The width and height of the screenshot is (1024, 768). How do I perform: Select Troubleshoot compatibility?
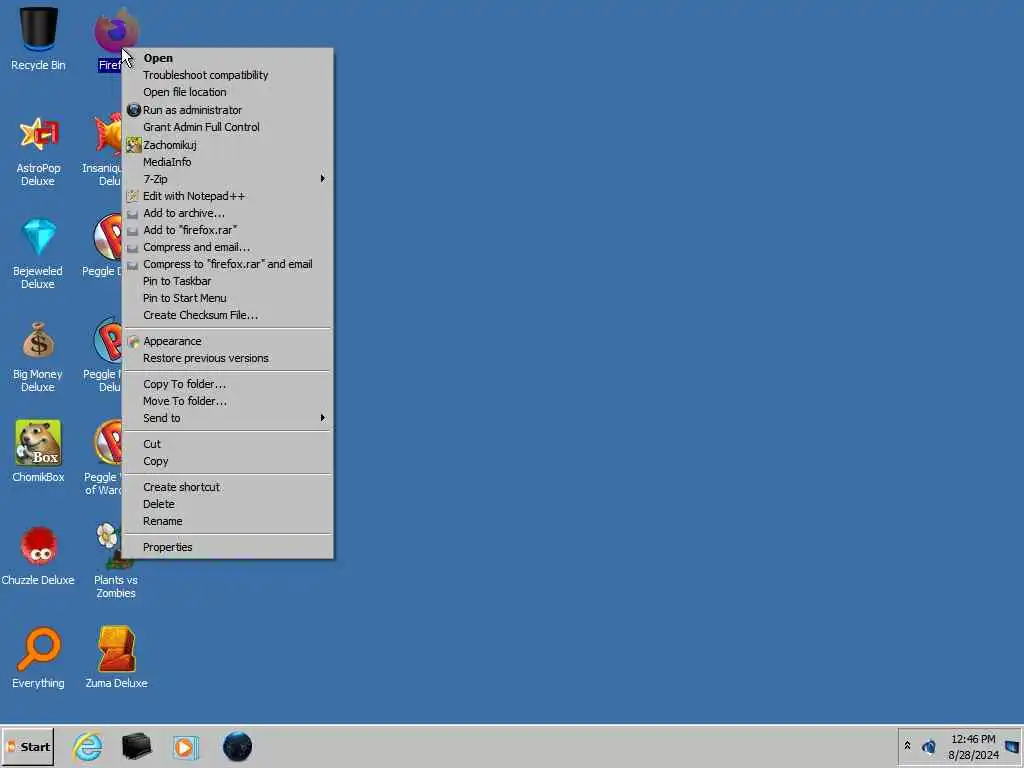tap(227, 75)
